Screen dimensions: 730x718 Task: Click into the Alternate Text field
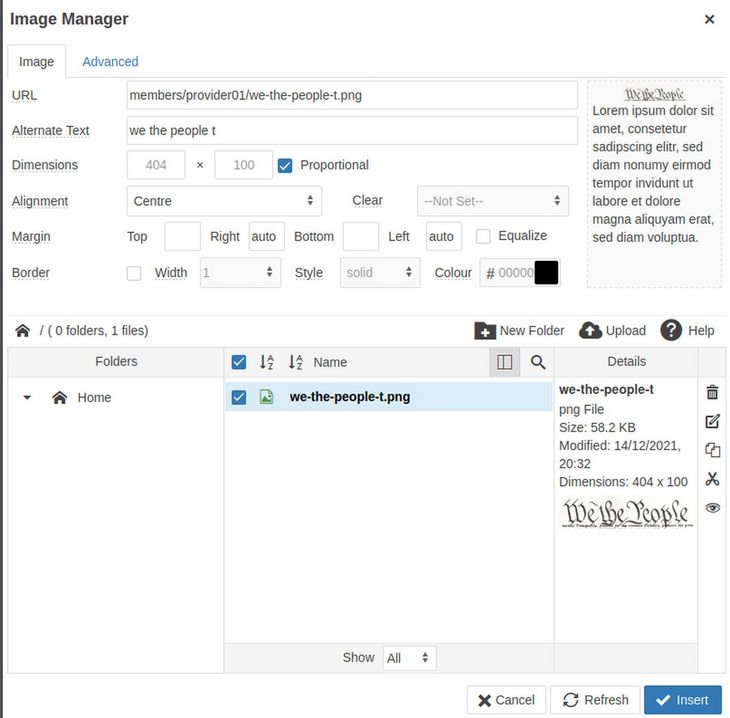coord(352,131)
